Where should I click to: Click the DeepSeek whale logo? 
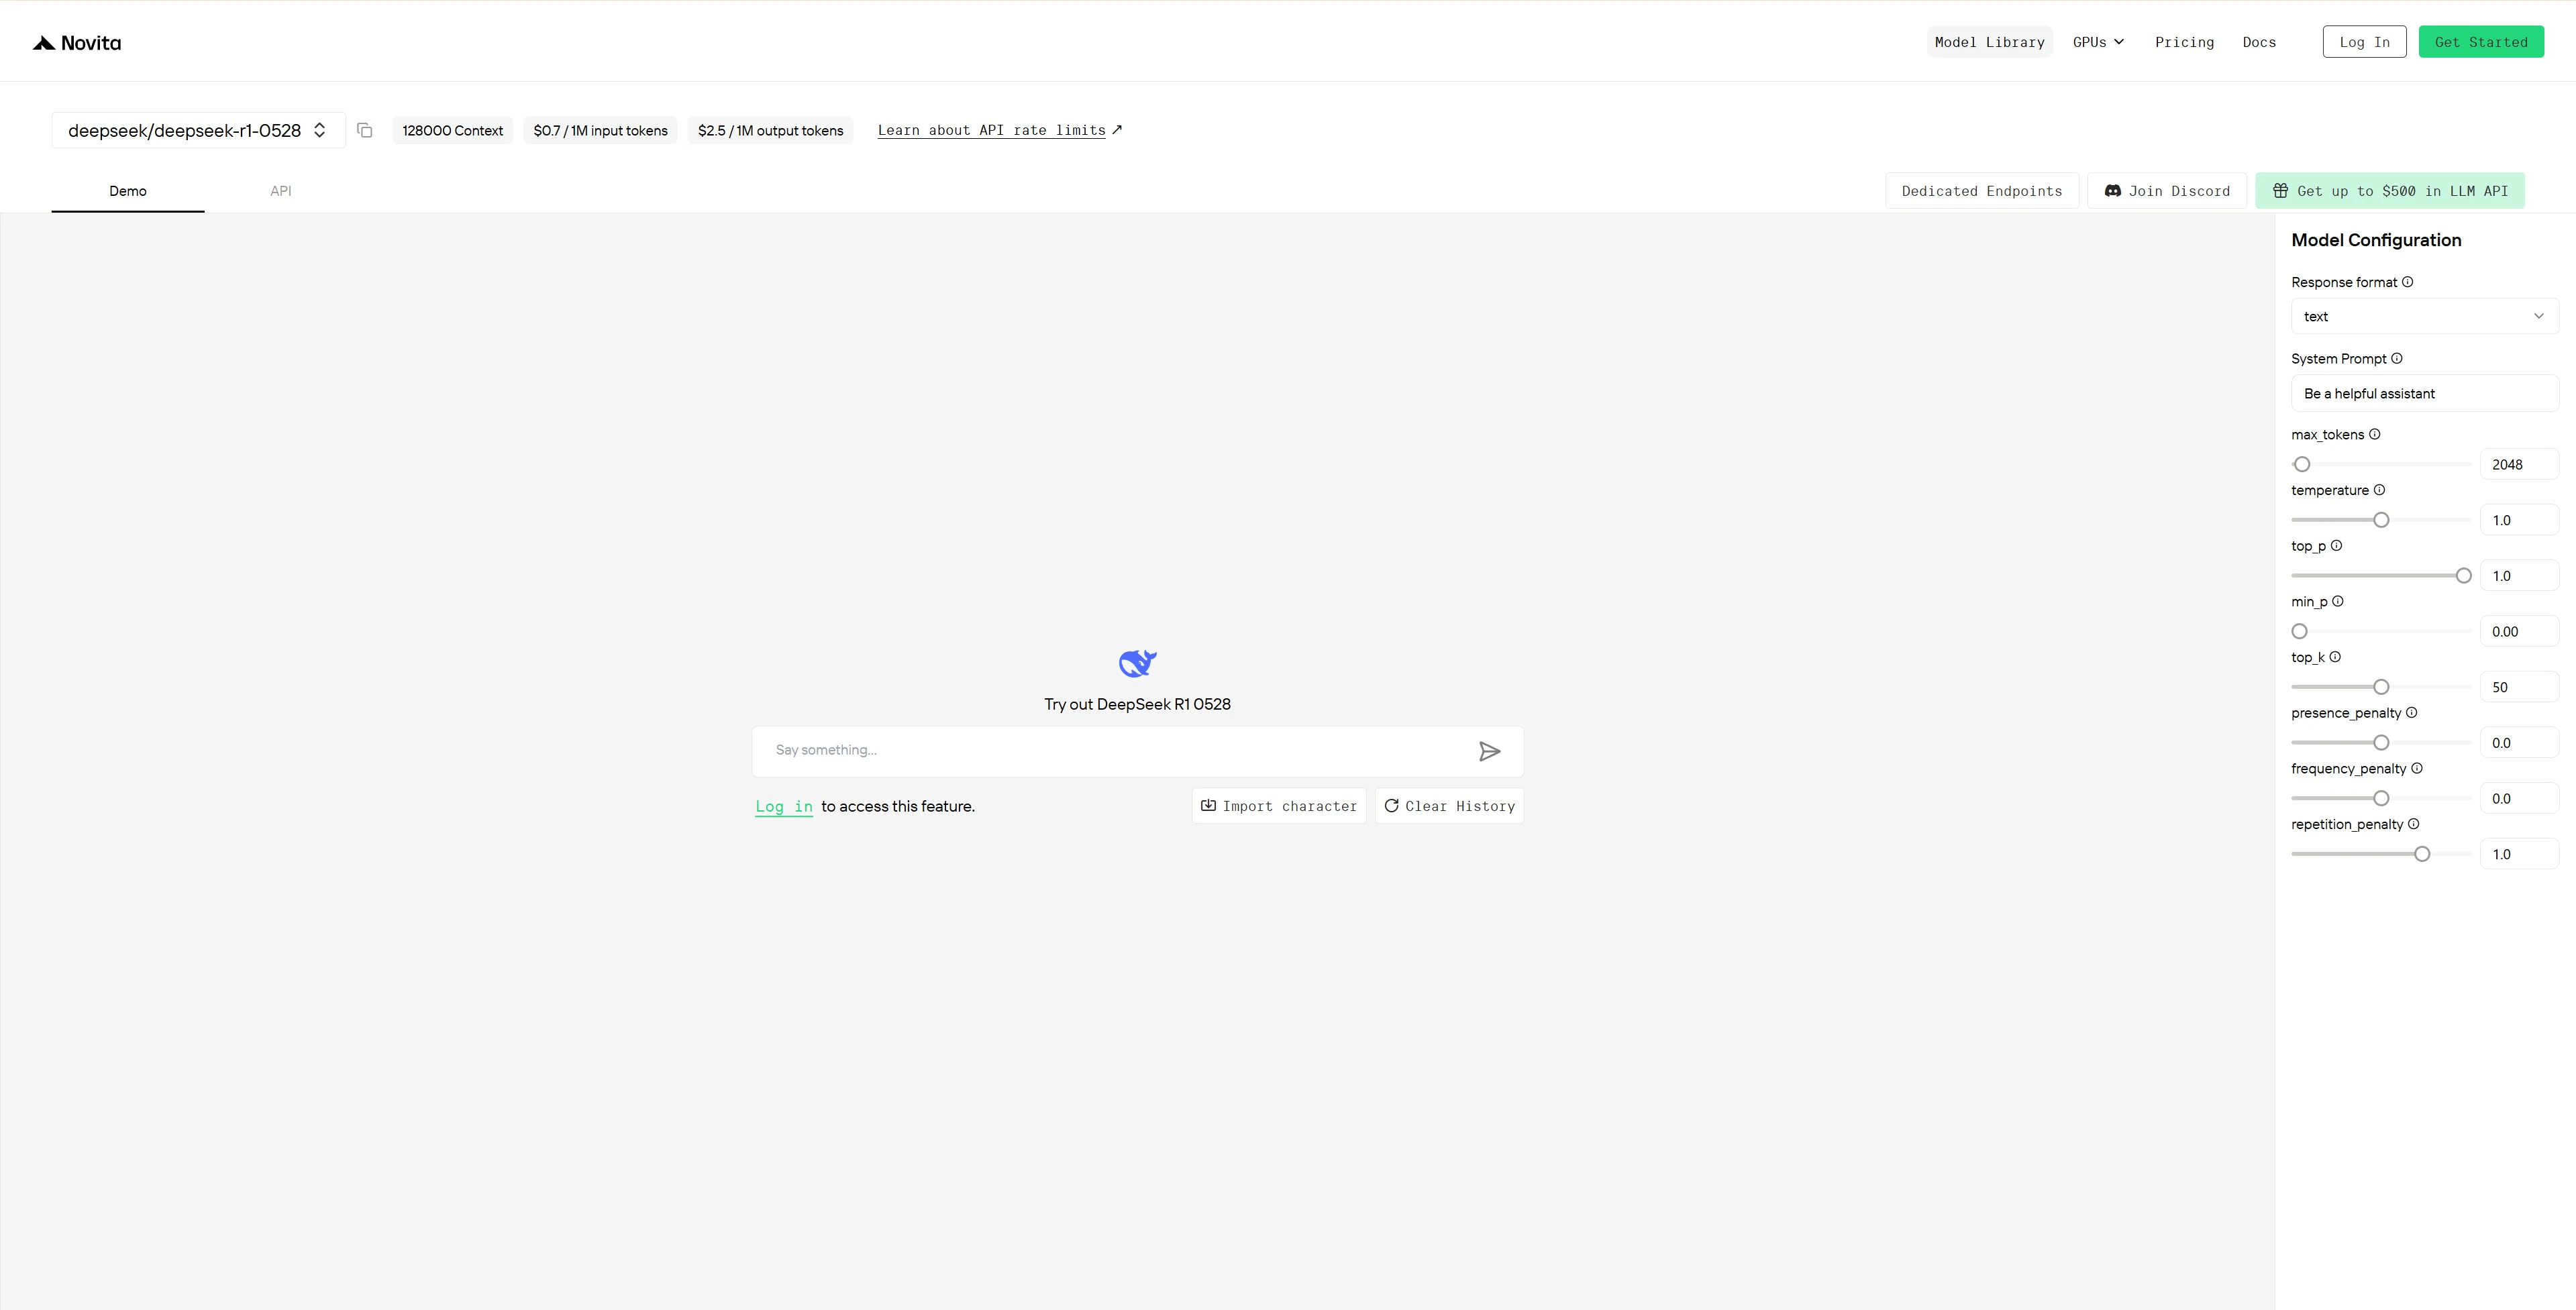1137,663
